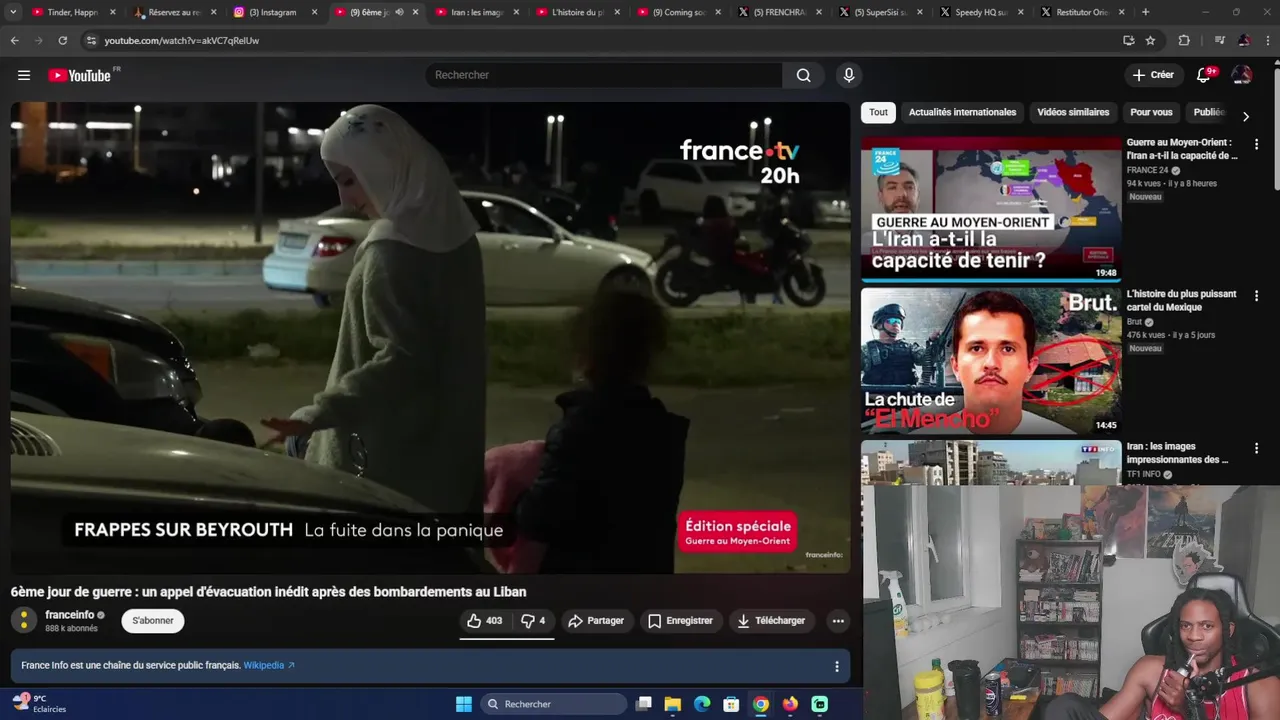The image size is (1280, 720).
Task: Open the YouTube hamburger guide menu
Action: pyautogui.click(x=24, y=75)
